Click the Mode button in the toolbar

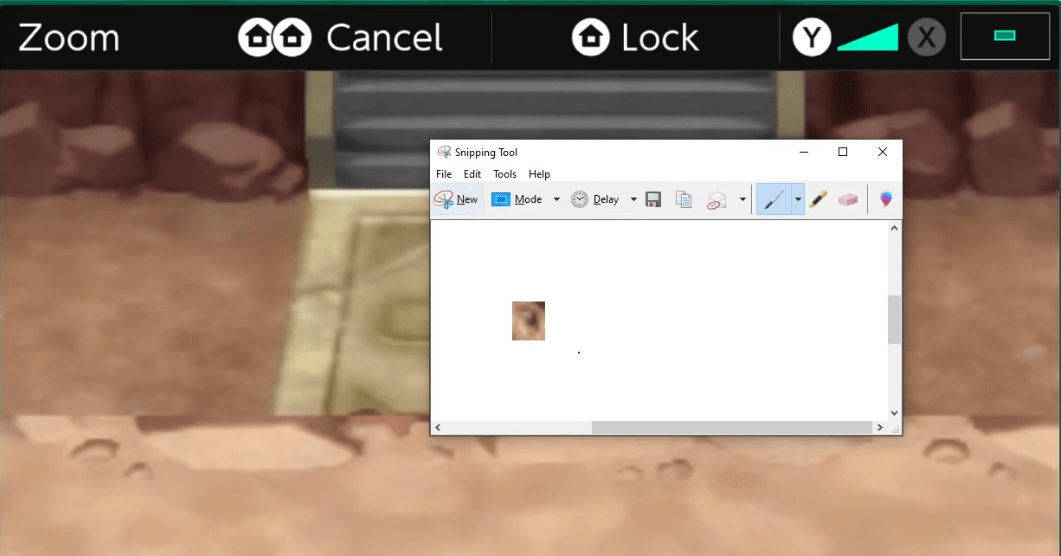point(517,200)
